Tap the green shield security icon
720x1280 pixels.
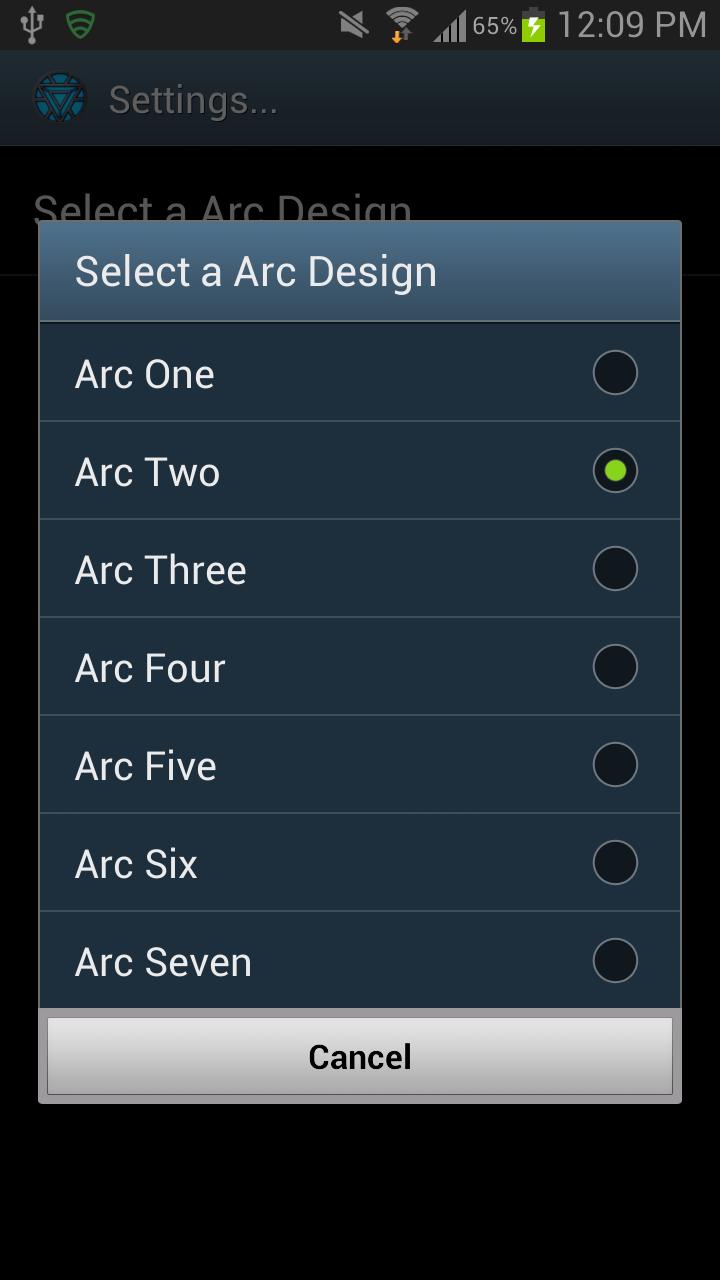tap(80, 24)
